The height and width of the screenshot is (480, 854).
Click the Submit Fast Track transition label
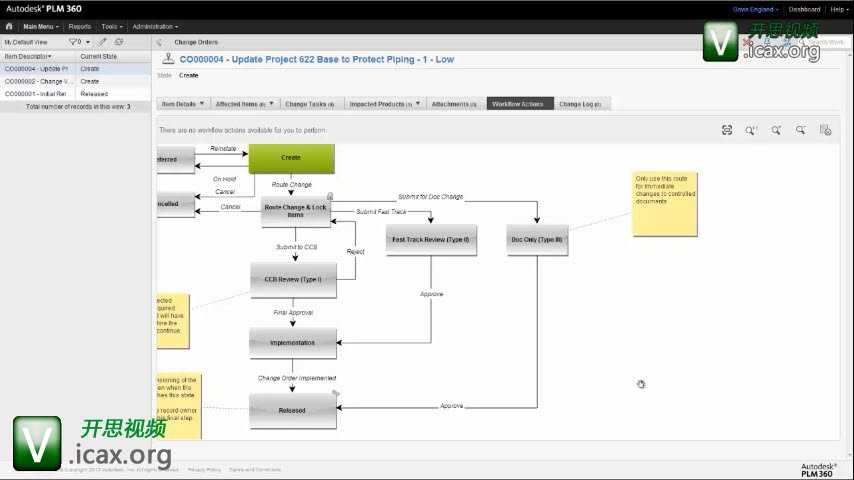coord(381,211)
